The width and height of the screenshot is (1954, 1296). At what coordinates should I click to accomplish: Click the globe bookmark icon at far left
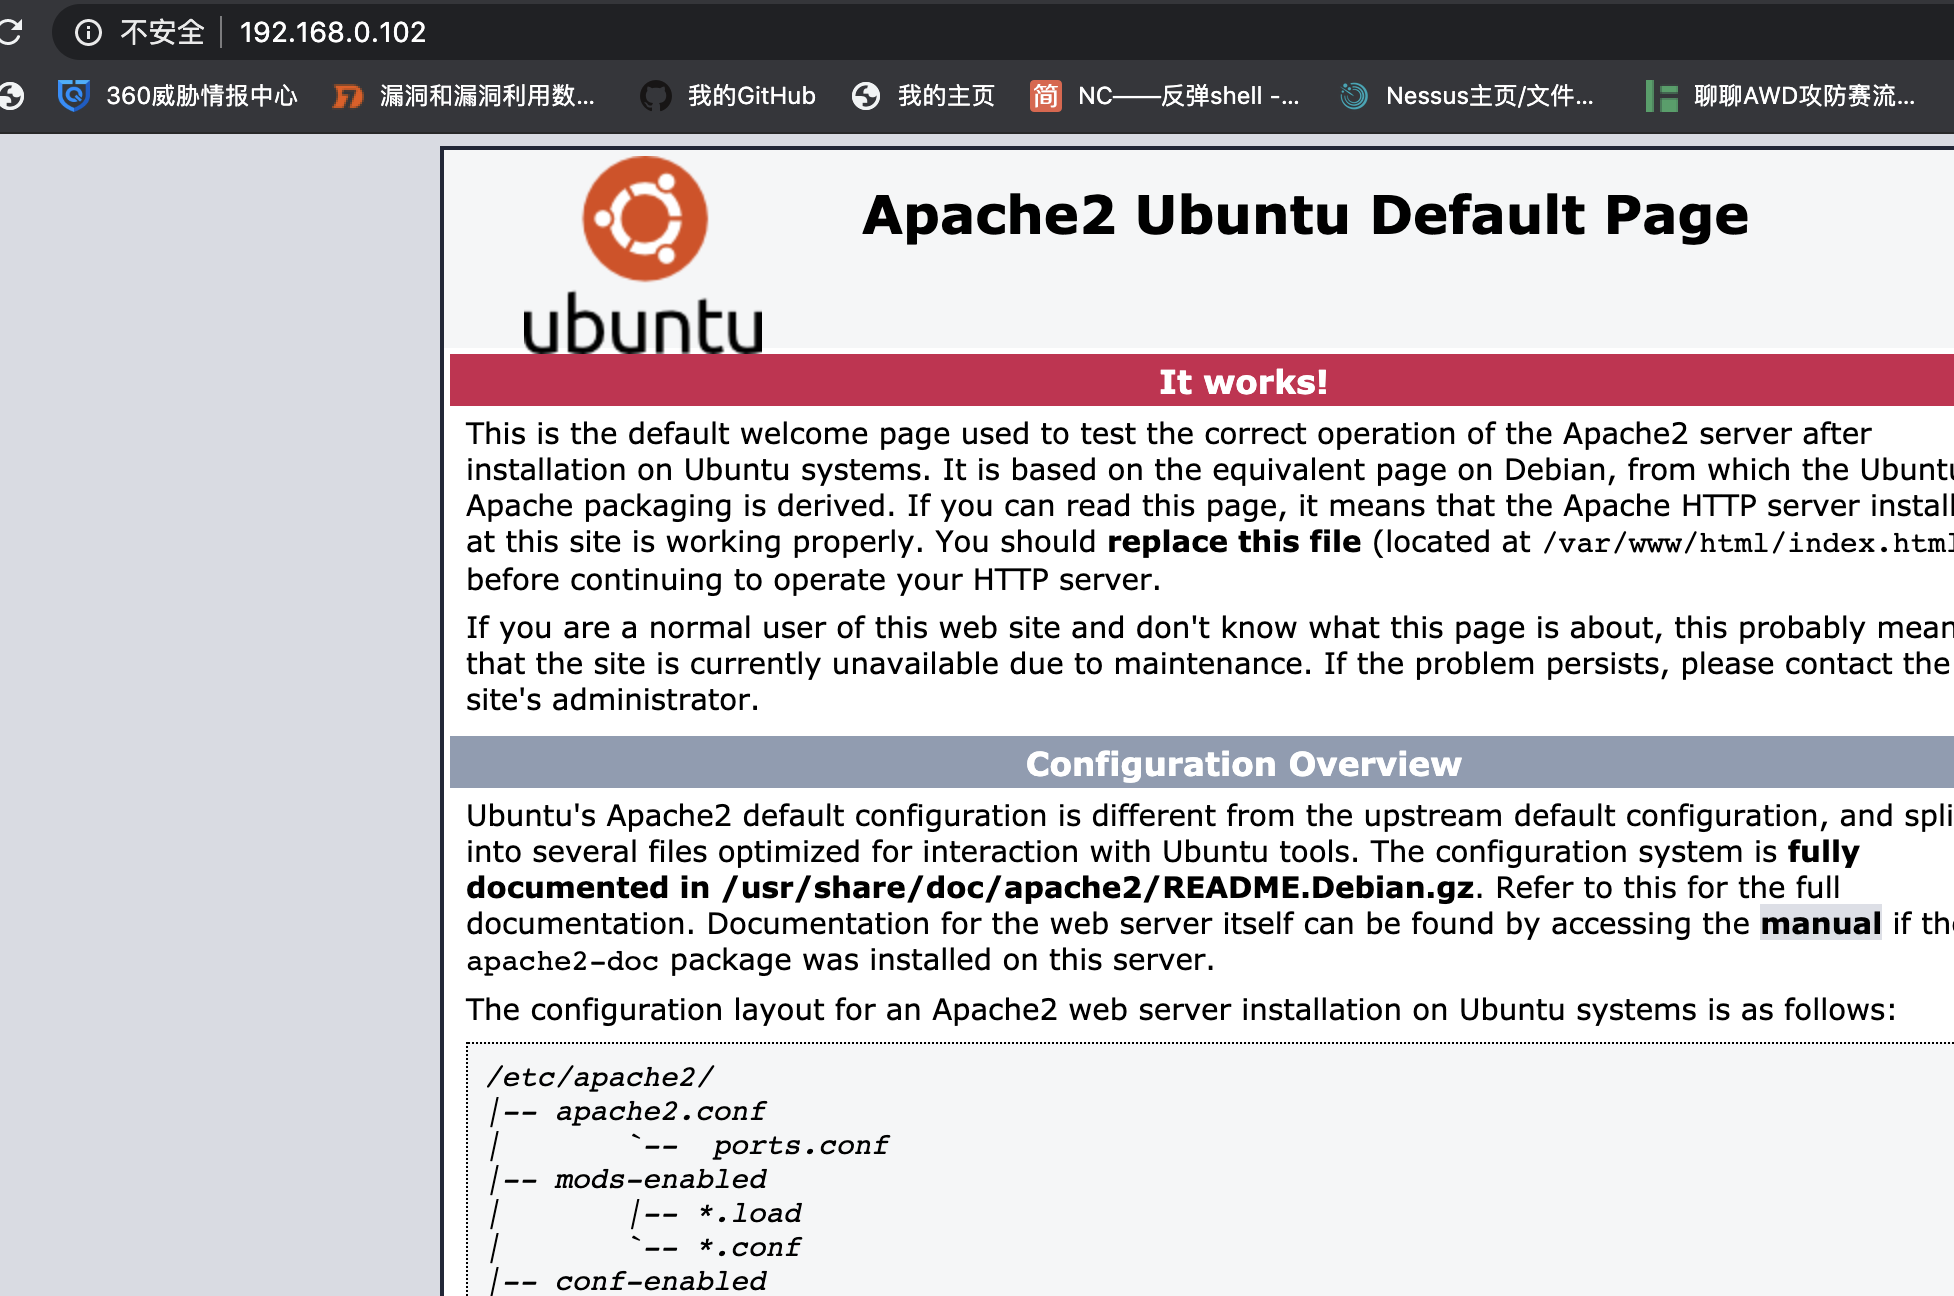click(x=12, y=96)
